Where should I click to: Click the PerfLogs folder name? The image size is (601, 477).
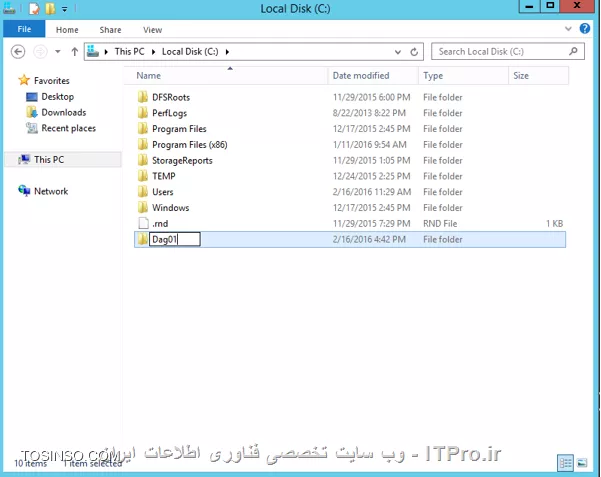169,113
